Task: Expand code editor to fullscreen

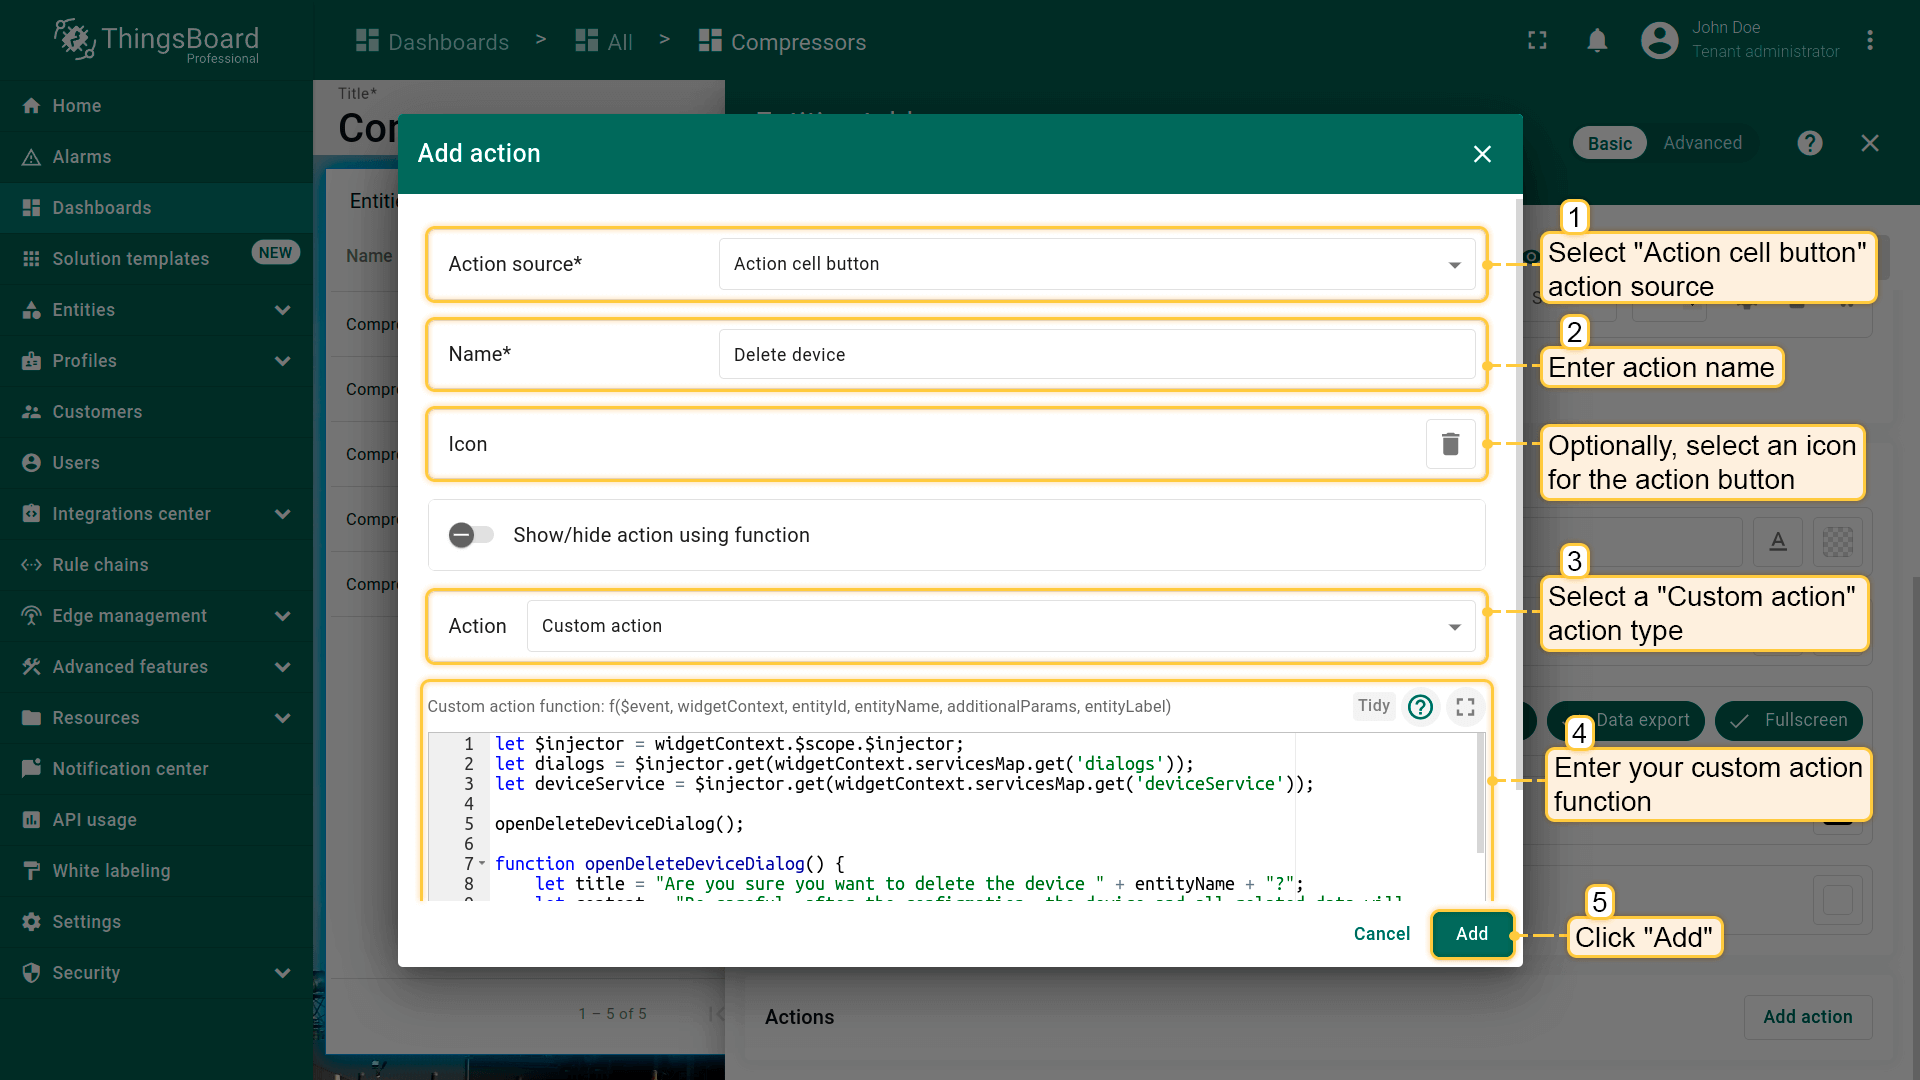Action: coord(1465,707)
